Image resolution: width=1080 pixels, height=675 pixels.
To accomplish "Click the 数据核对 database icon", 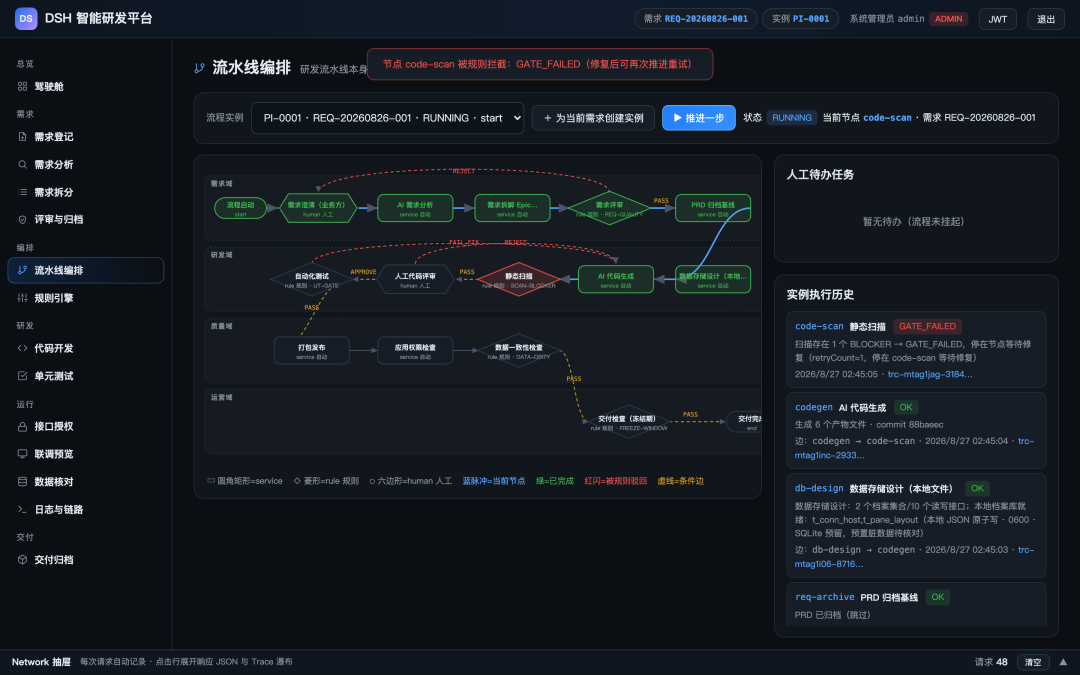I will pyautogui.click(x=23, y=481).
